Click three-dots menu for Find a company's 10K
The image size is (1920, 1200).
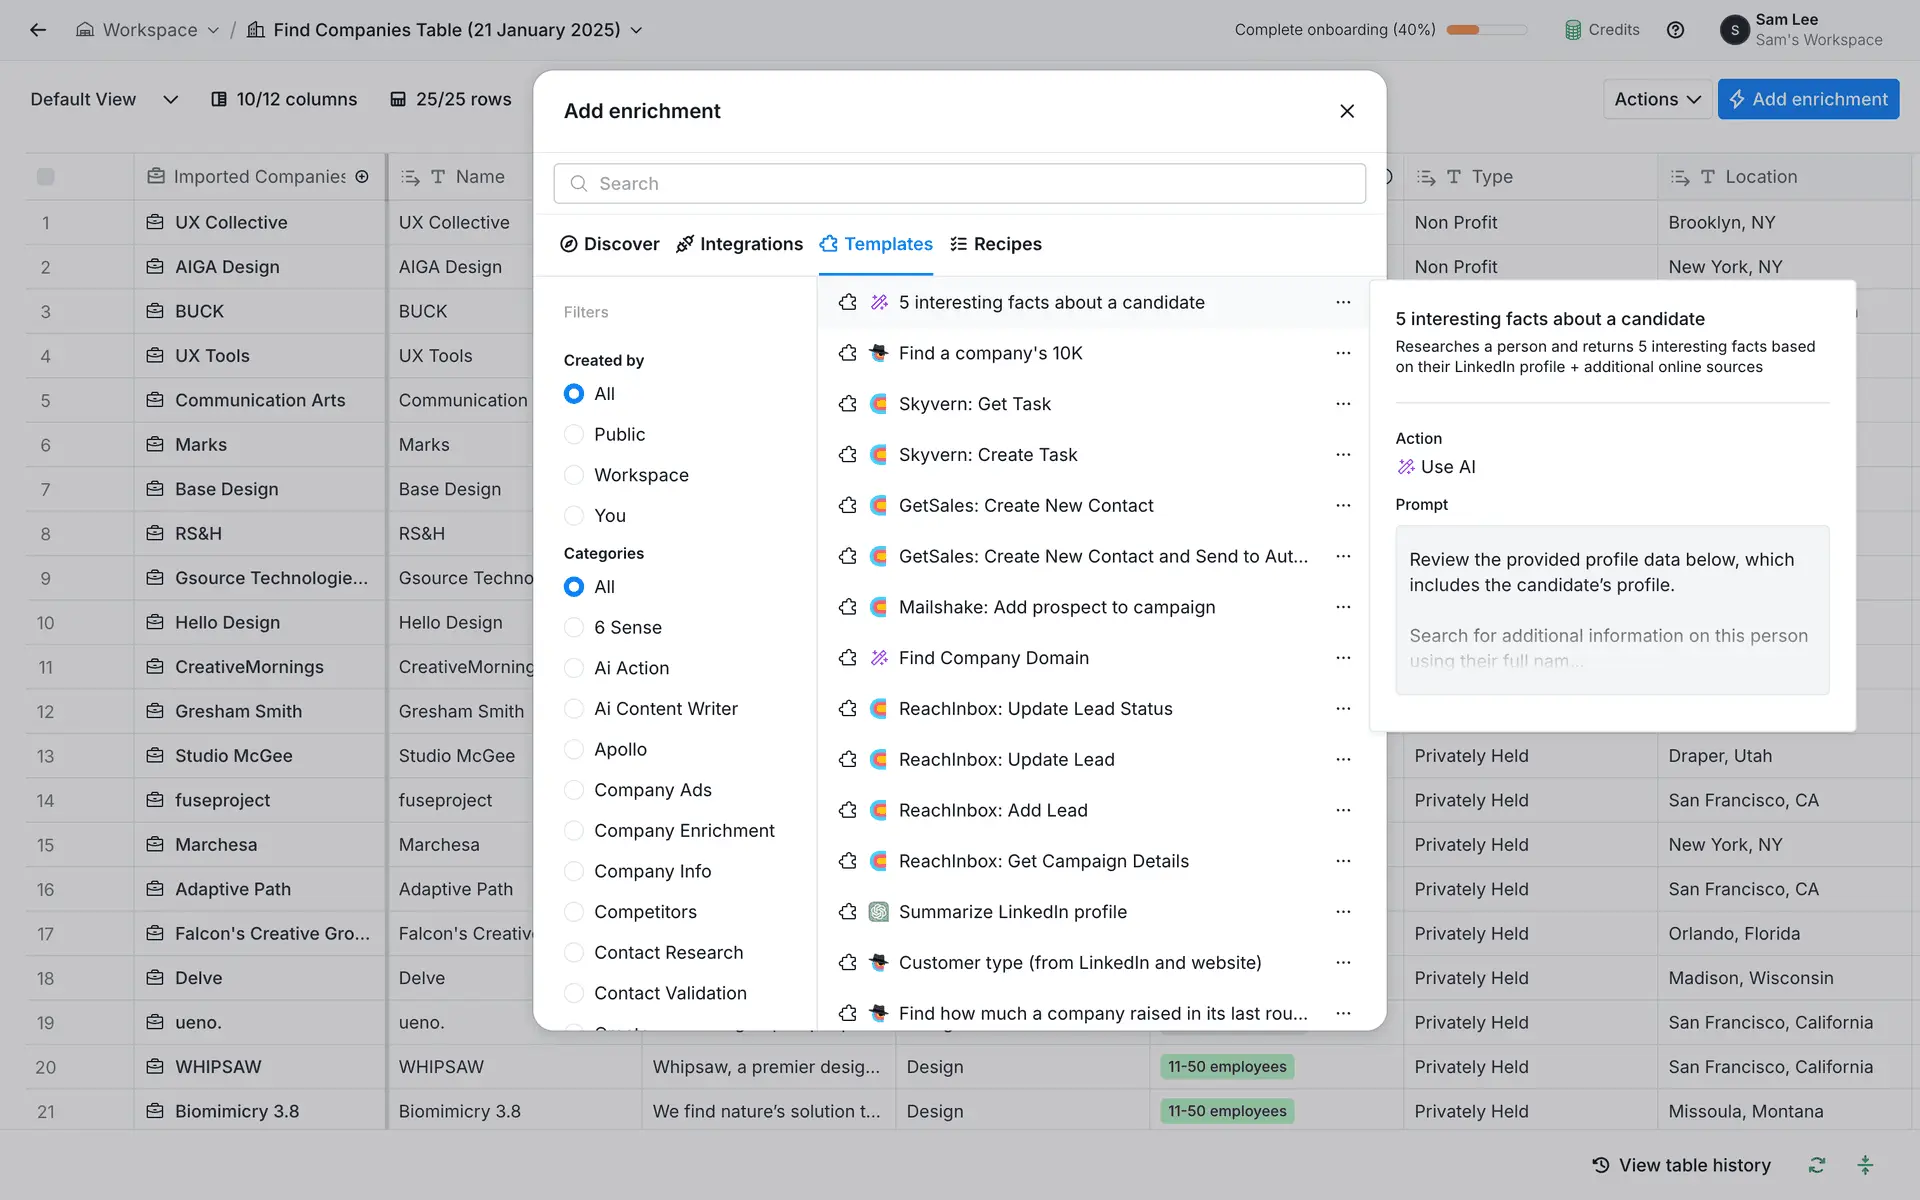click(1343, 353)
